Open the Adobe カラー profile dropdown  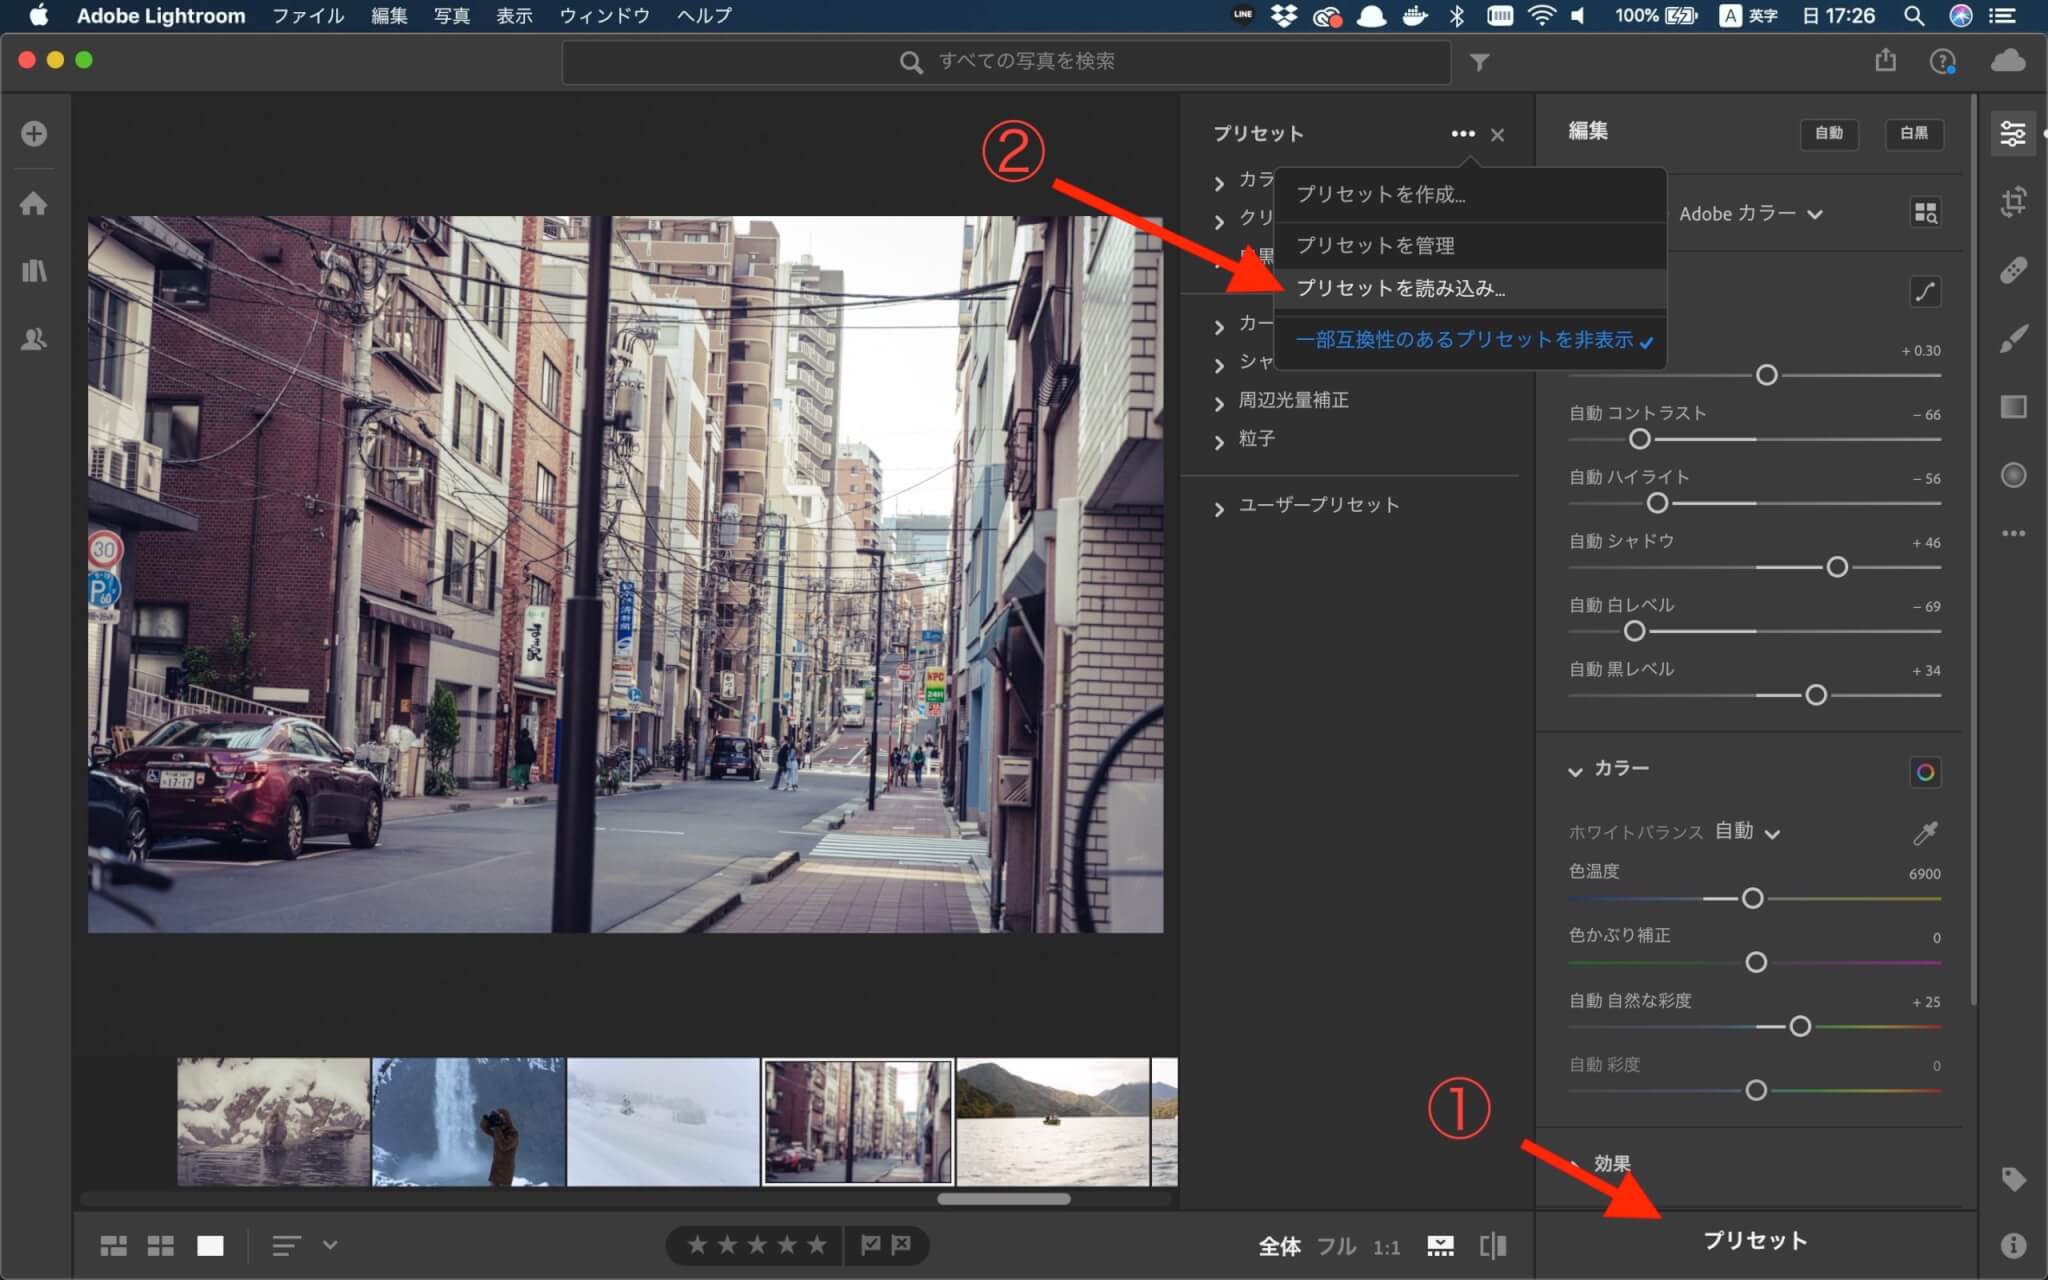pos(1750,214)
